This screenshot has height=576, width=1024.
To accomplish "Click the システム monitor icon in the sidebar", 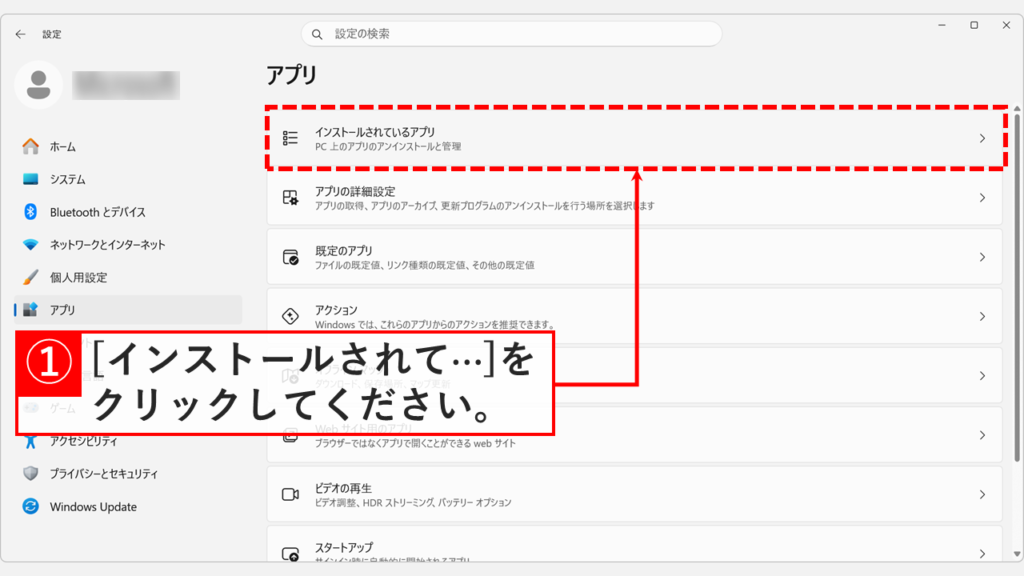I will [x=31, y=179].
